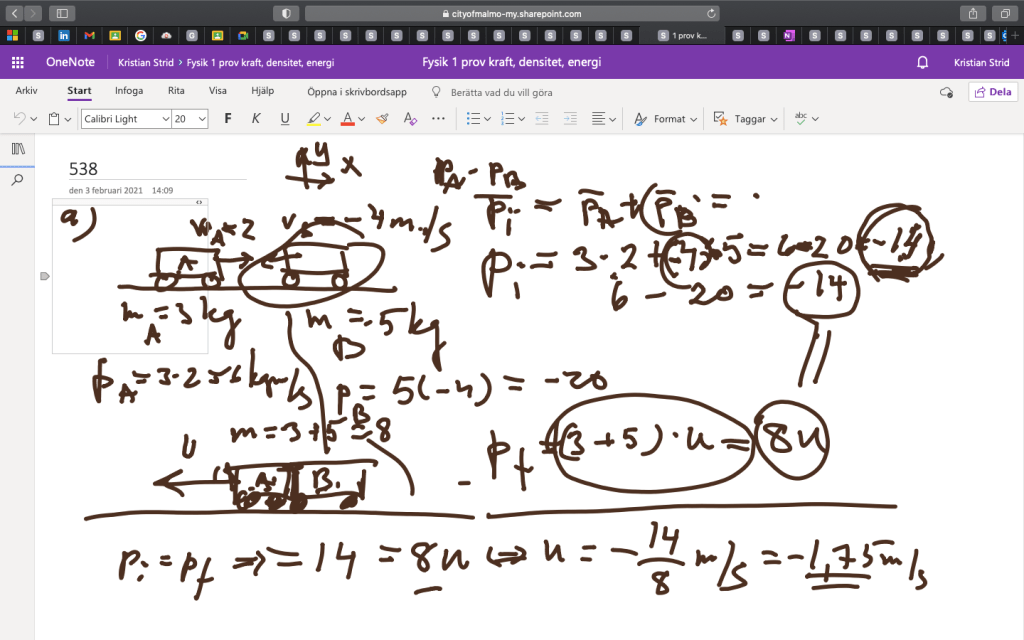Open the font color picker arrow
Viewport: 1024px width, 640px height.
(362, 119)
